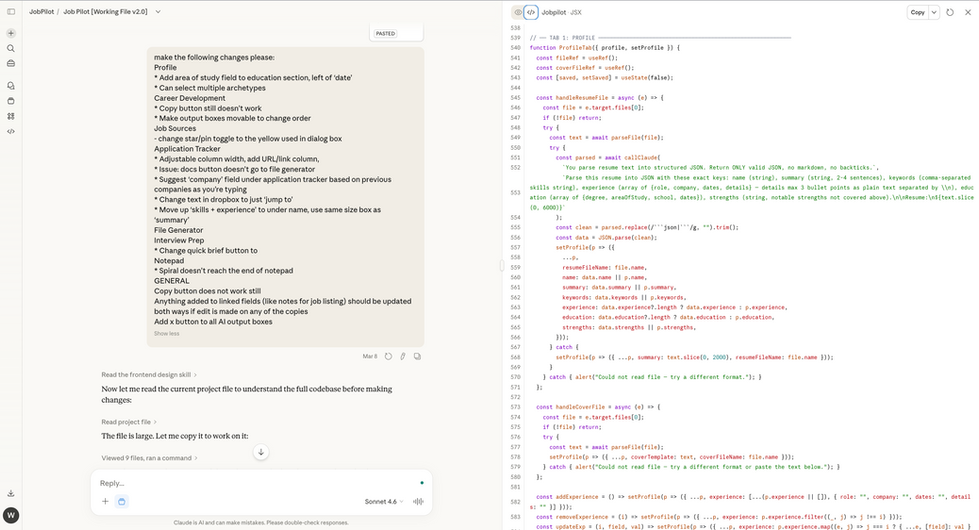
Task: Start a new chat with plus icon
Action: click(x=11, y=33)
